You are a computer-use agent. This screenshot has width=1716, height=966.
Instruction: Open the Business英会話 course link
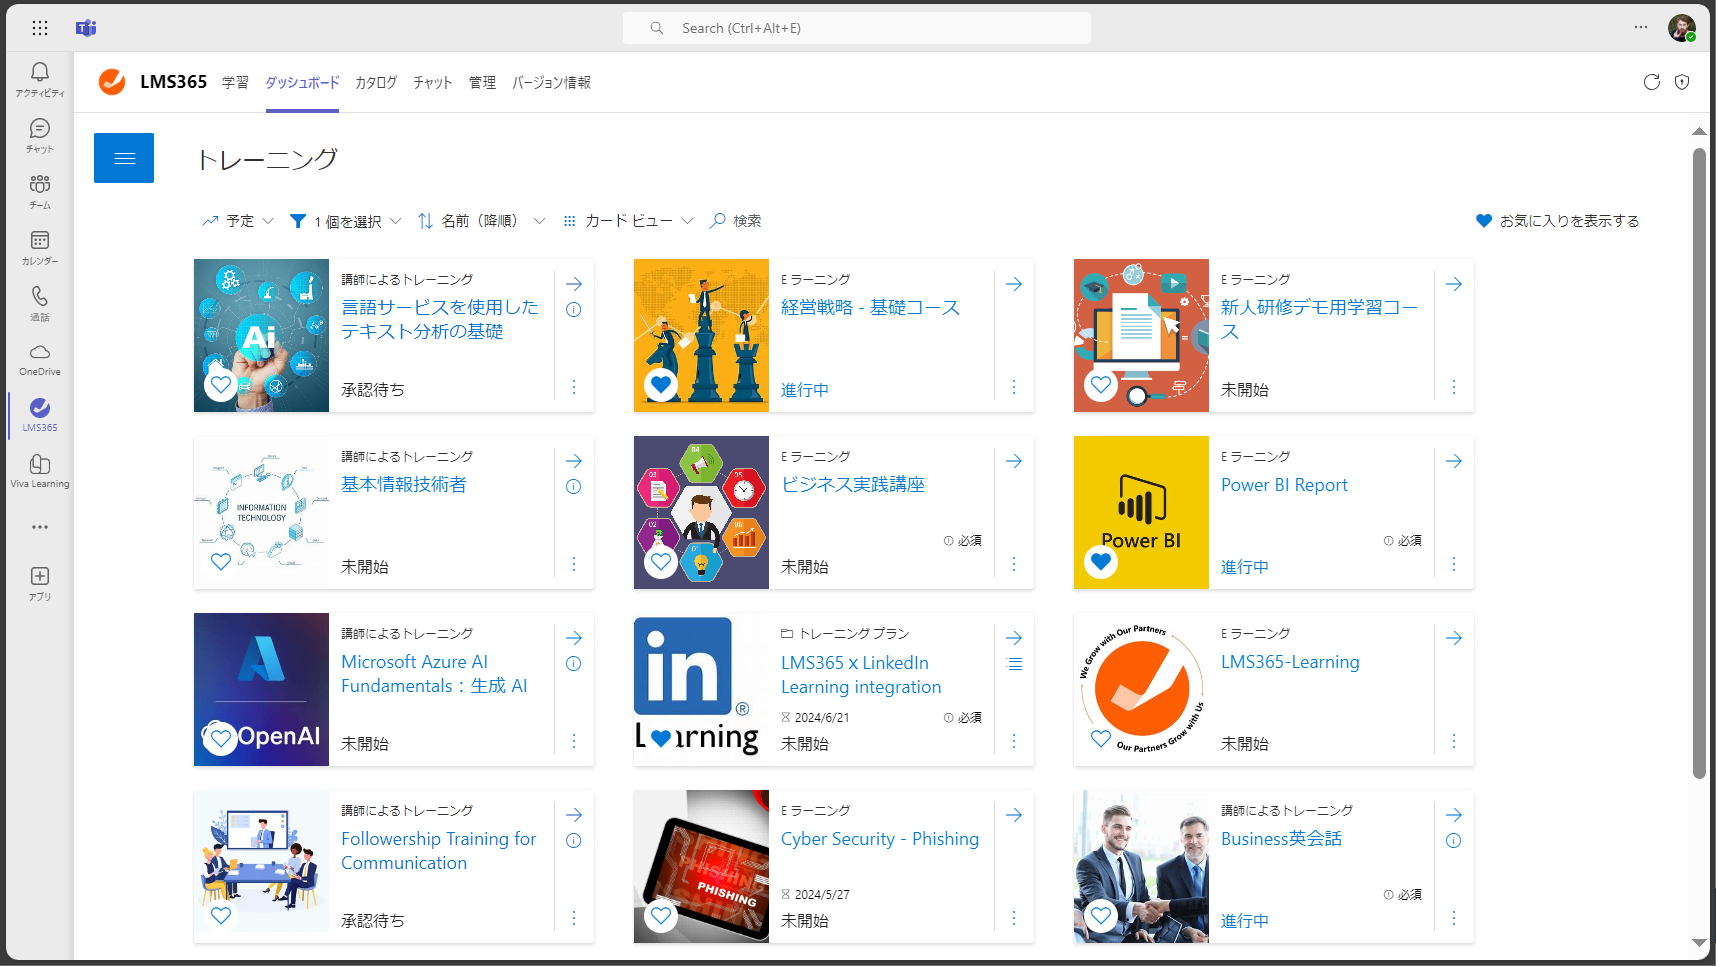(x=1281, y=839)
